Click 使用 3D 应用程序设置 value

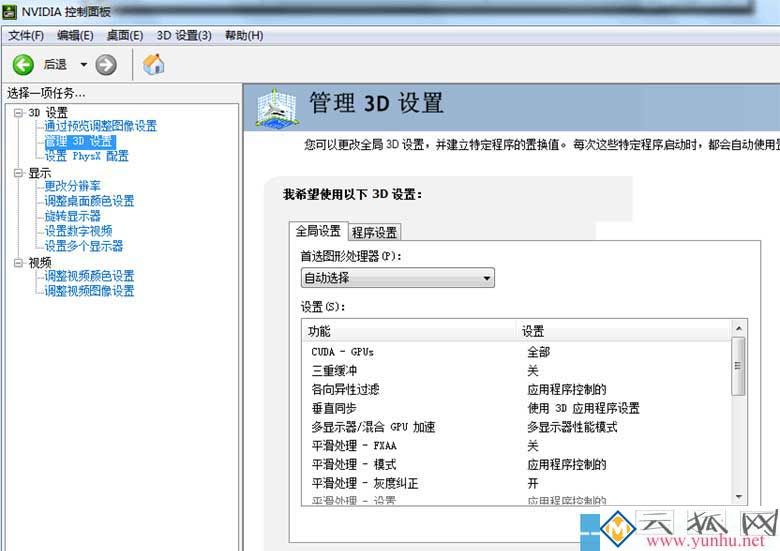pos(584,408)
